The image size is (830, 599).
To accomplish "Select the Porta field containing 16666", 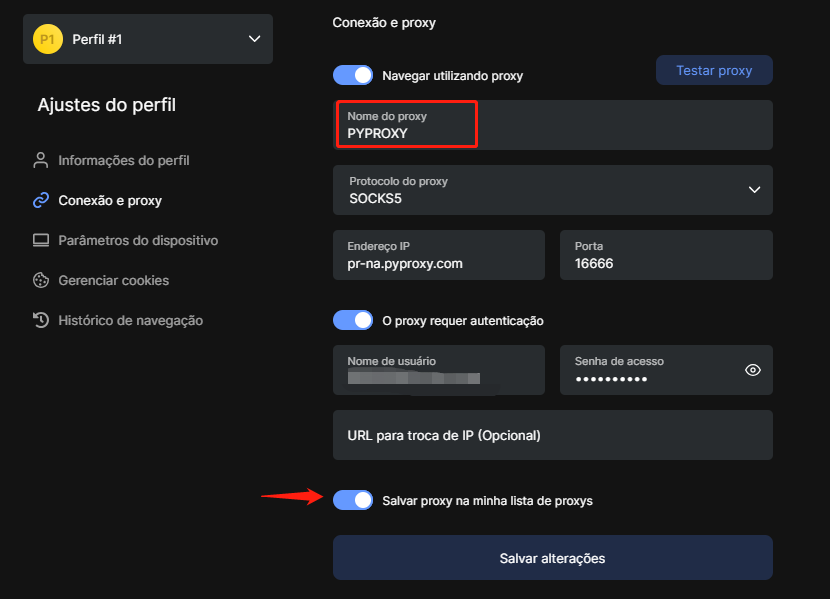I will [666, 255].
